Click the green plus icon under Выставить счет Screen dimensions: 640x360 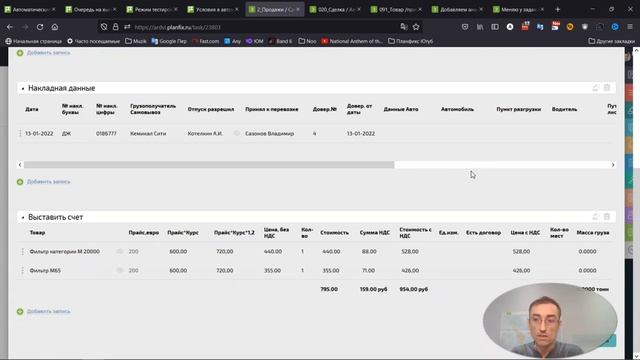tap(20, 311)
